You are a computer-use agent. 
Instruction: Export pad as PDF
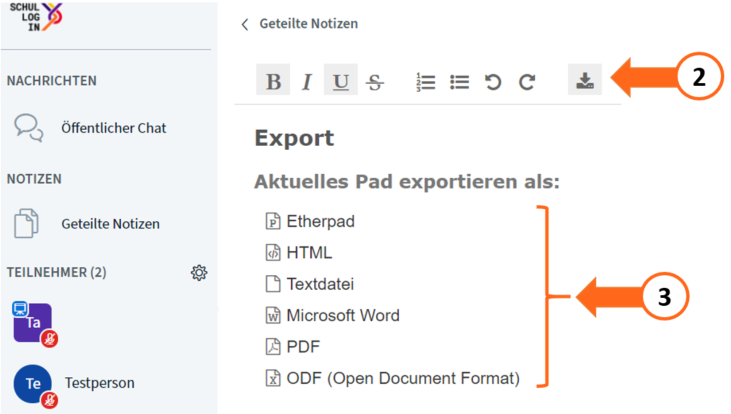293,347
